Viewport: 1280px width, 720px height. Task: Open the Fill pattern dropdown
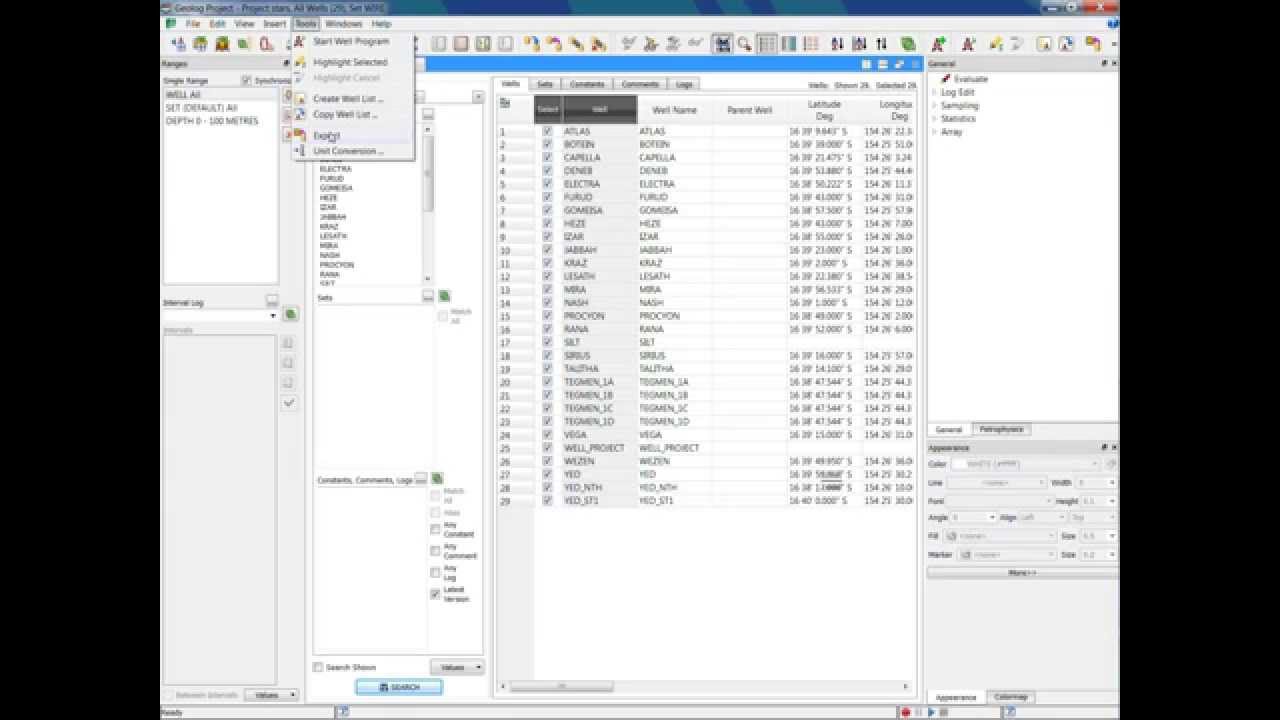[x=1001, y=536]
